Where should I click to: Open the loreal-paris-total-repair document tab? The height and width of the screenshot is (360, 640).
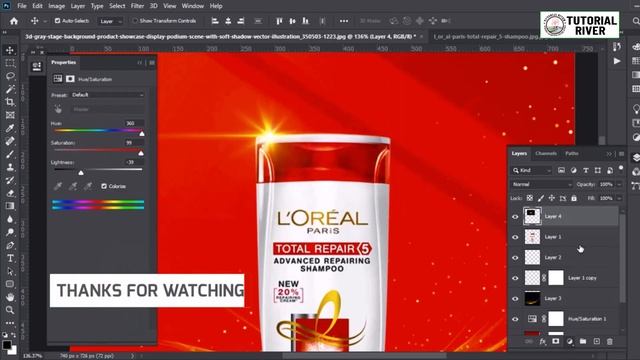pyautogui.click(x=486, y=37)
